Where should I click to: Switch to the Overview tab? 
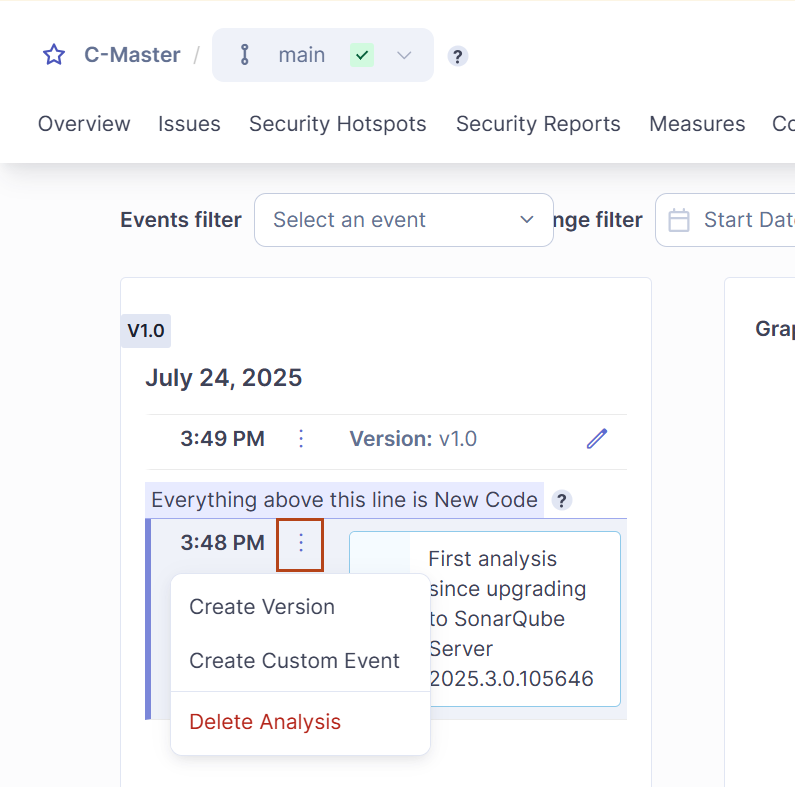tap(84, 124)
